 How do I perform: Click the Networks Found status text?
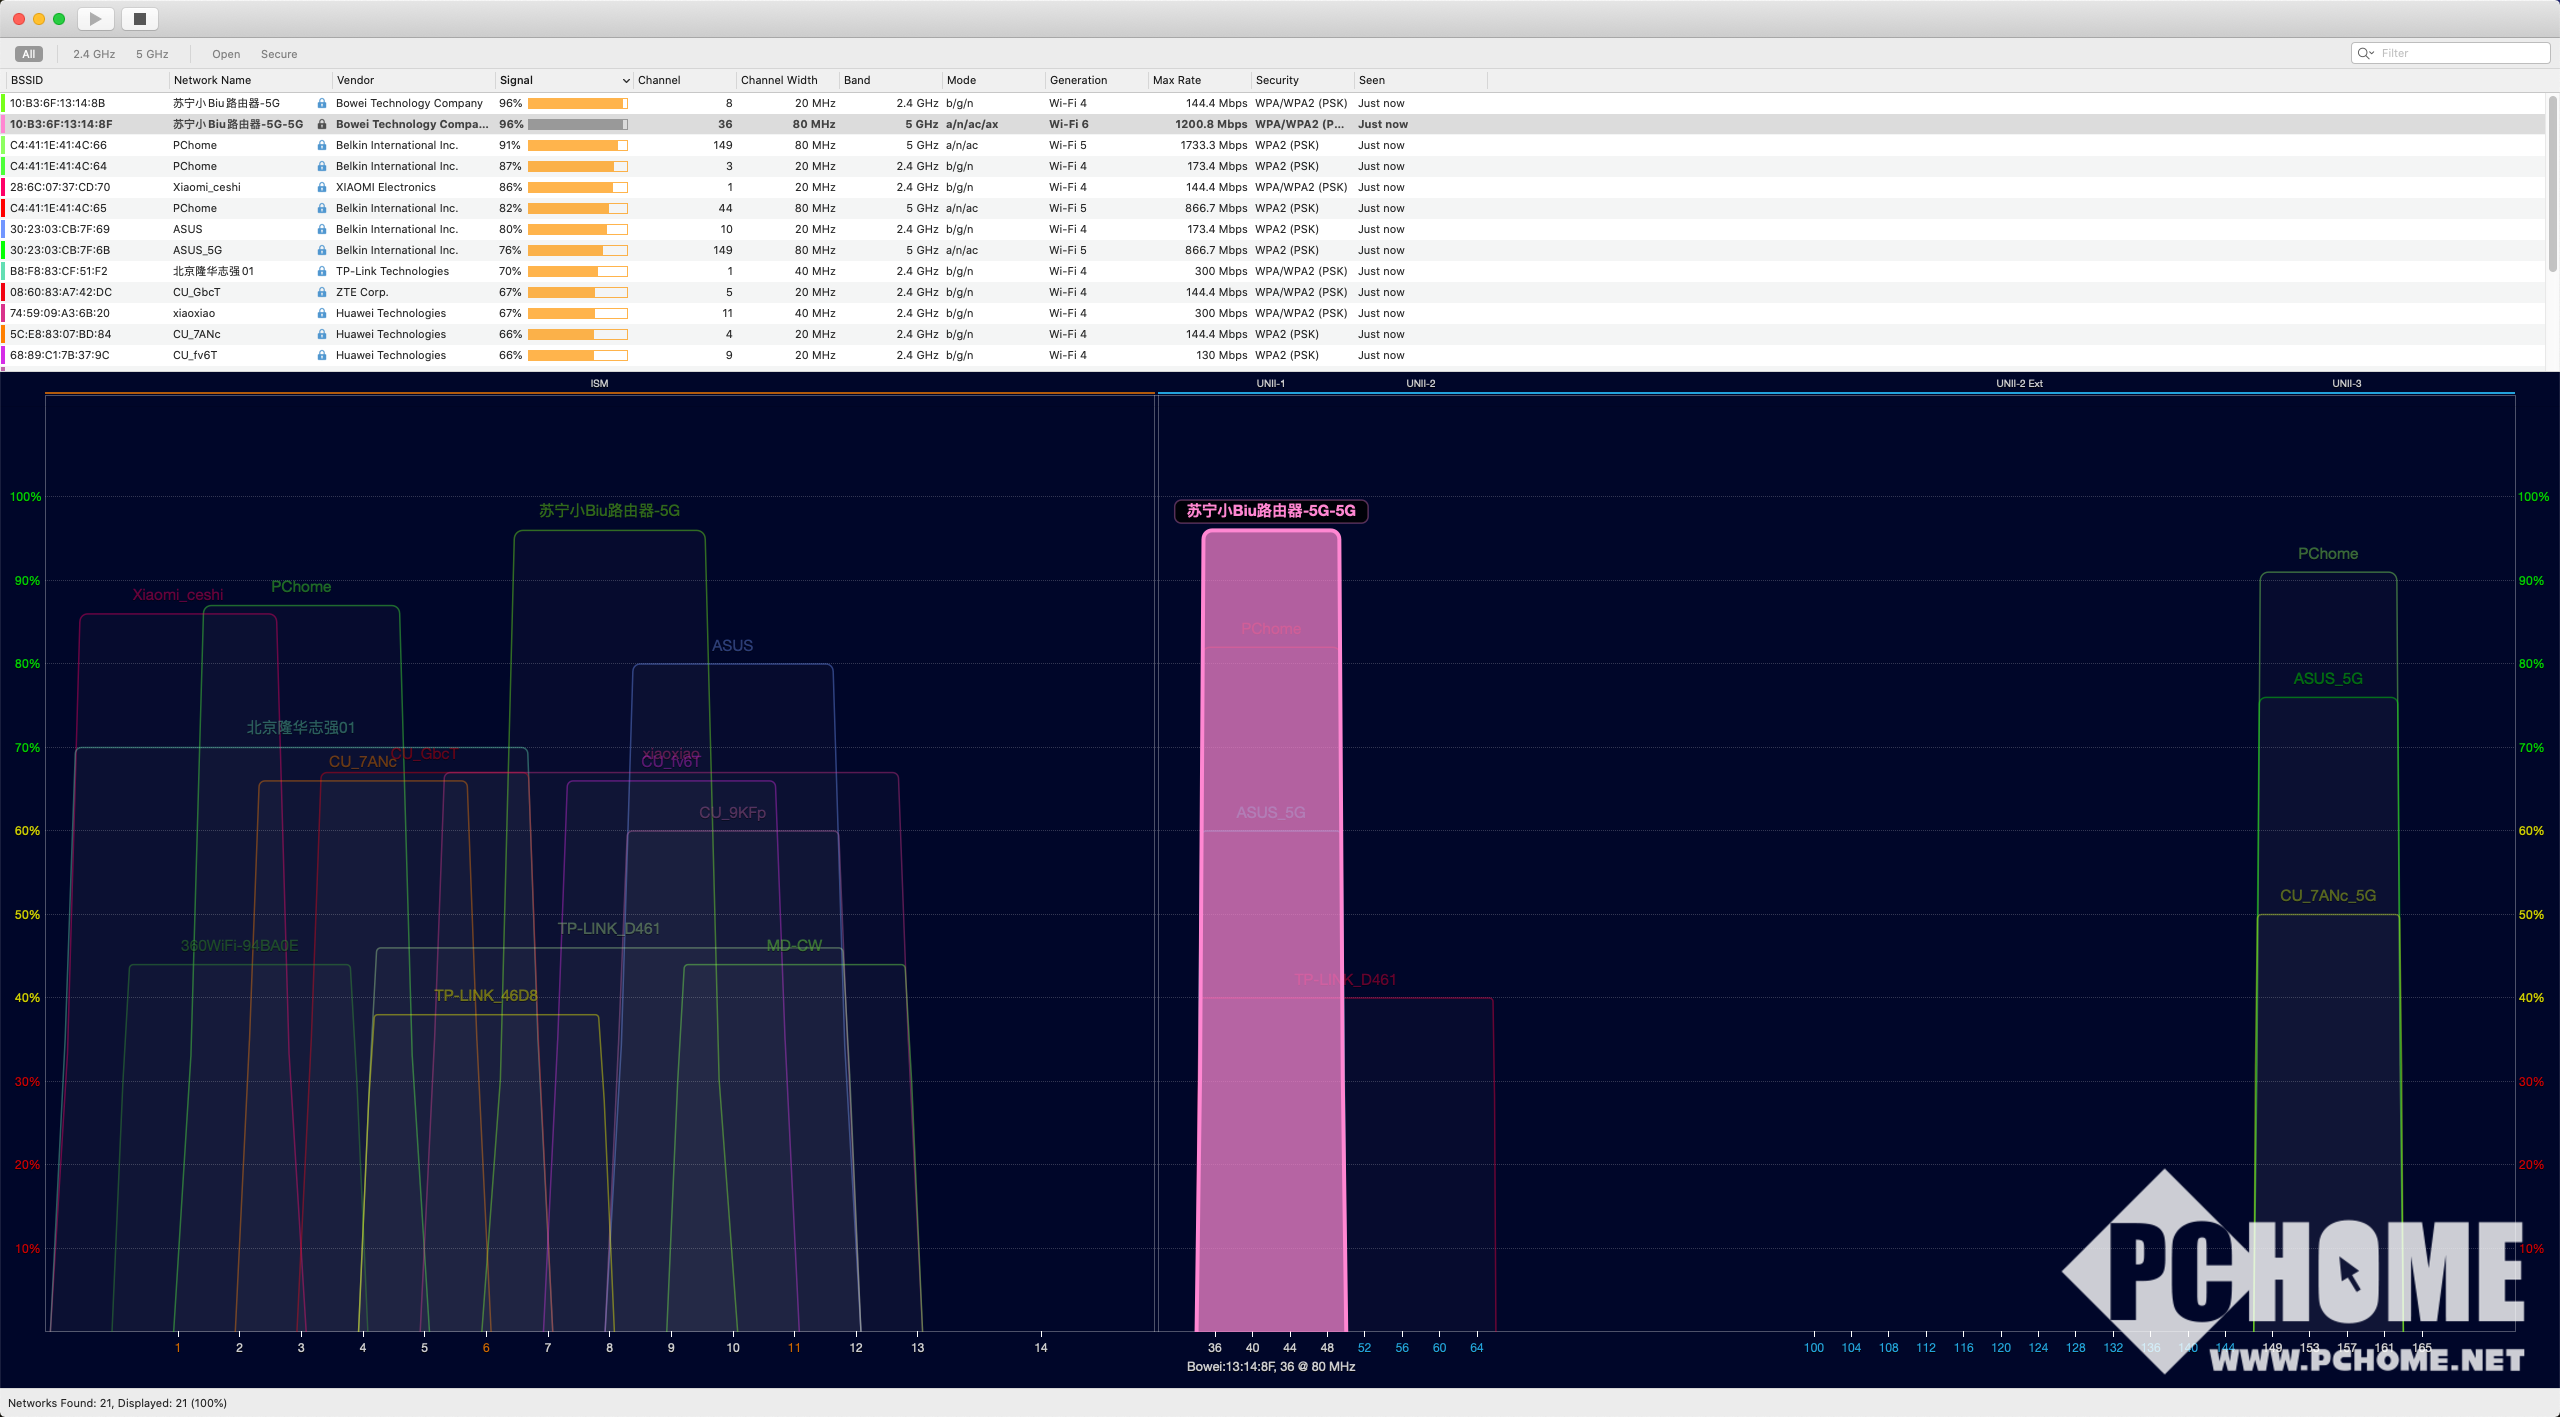117,1403
